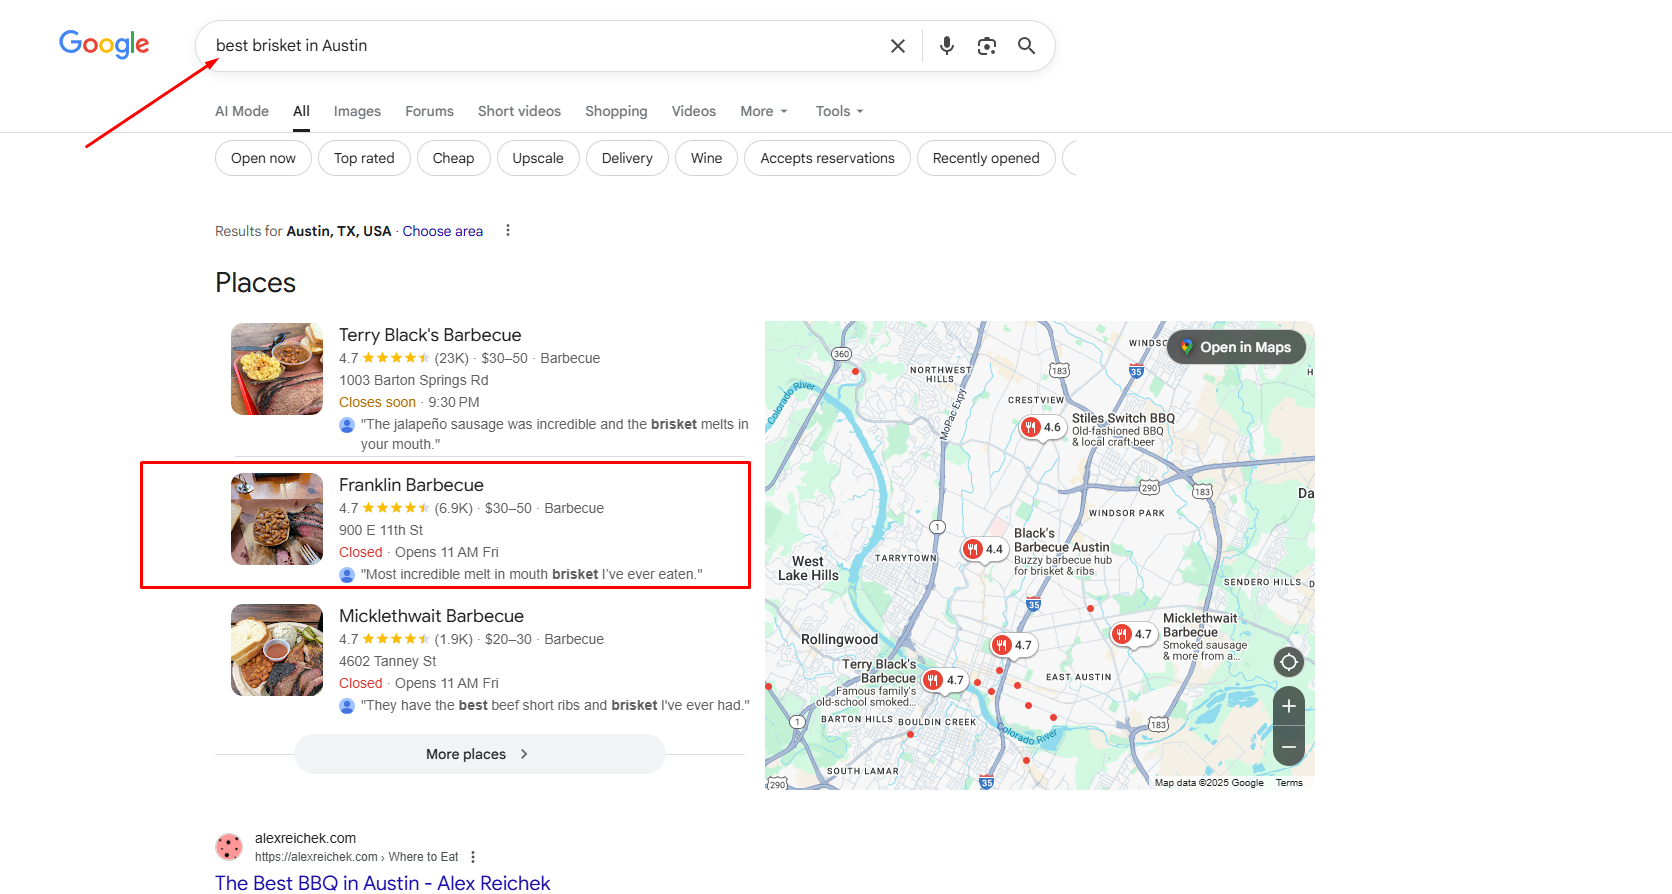Expand the More search categories dropdown

(x=764, y=111)
